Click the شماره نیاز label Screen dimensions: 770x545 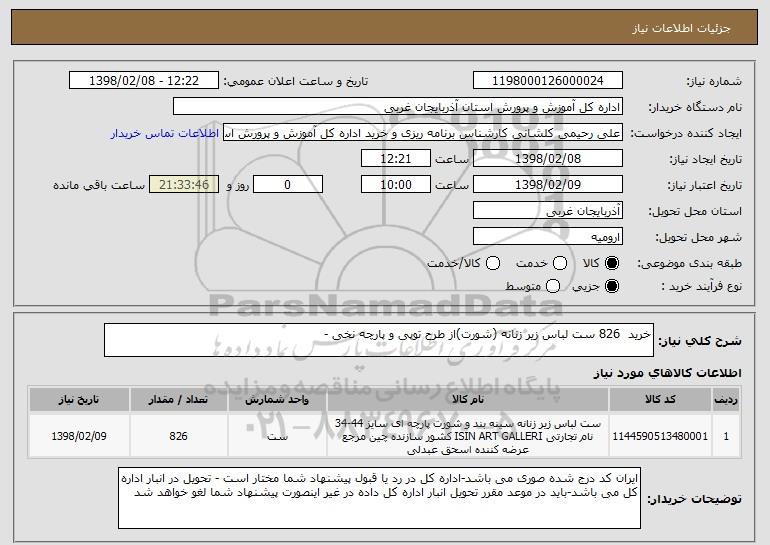coord(714,81)
